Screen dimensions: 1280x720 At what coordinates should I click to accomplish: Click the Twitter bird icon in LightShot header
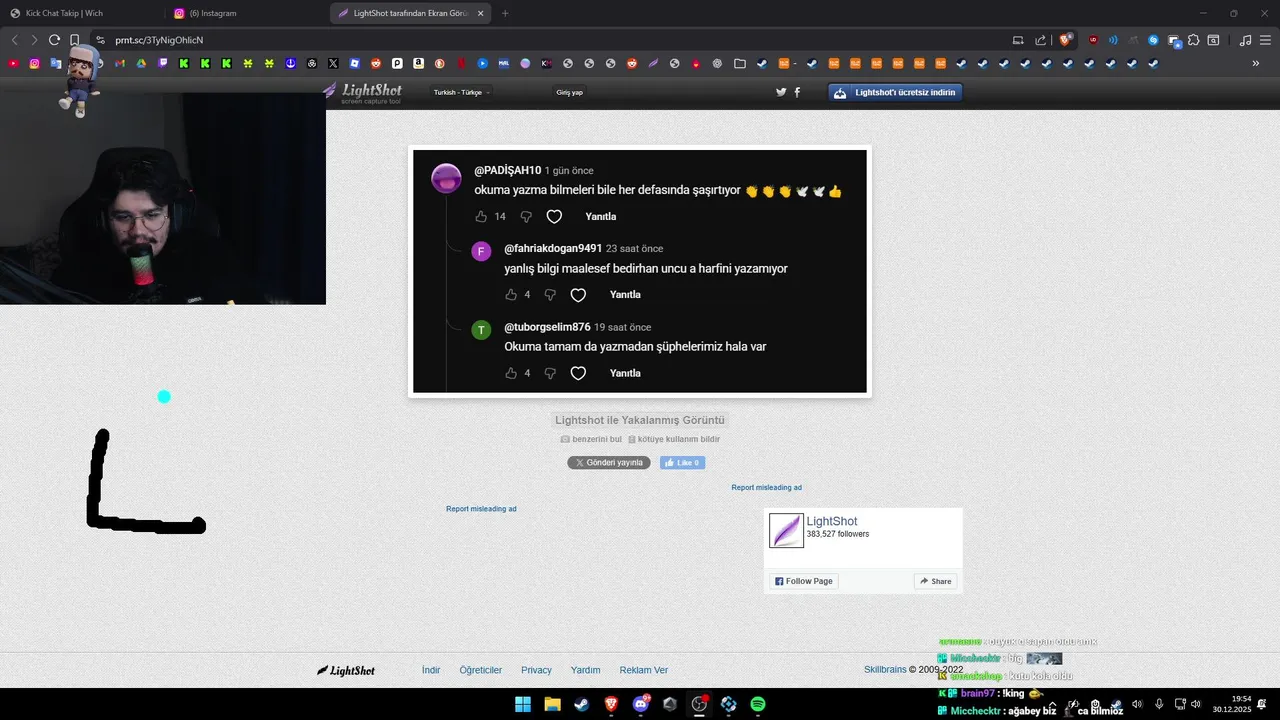pyautogui.click(x=781, y=92)
